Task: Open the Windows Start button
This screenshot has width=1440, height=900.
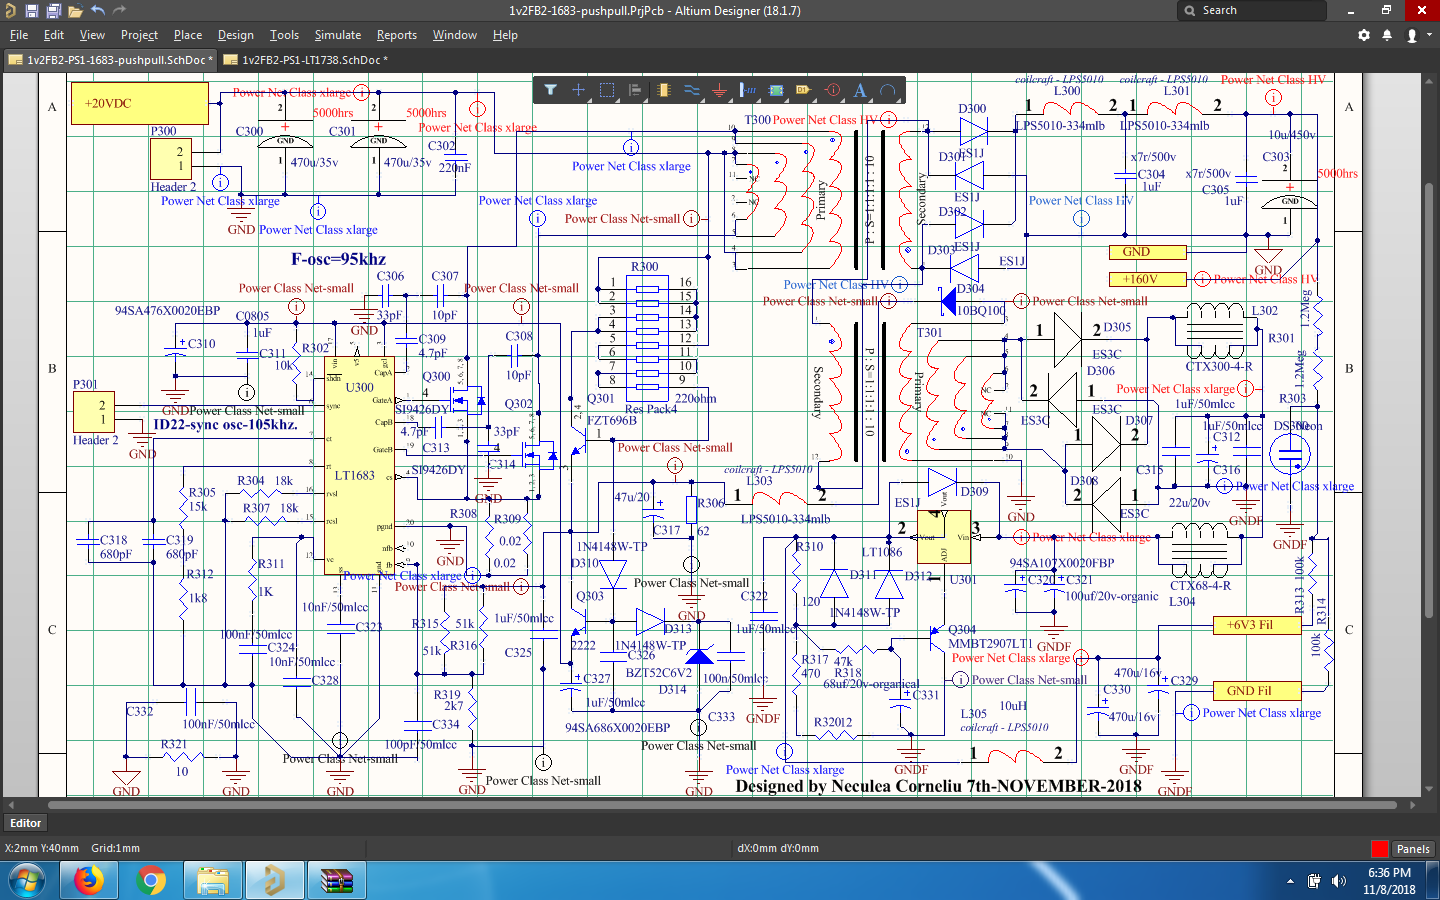Action: [28, 881]
